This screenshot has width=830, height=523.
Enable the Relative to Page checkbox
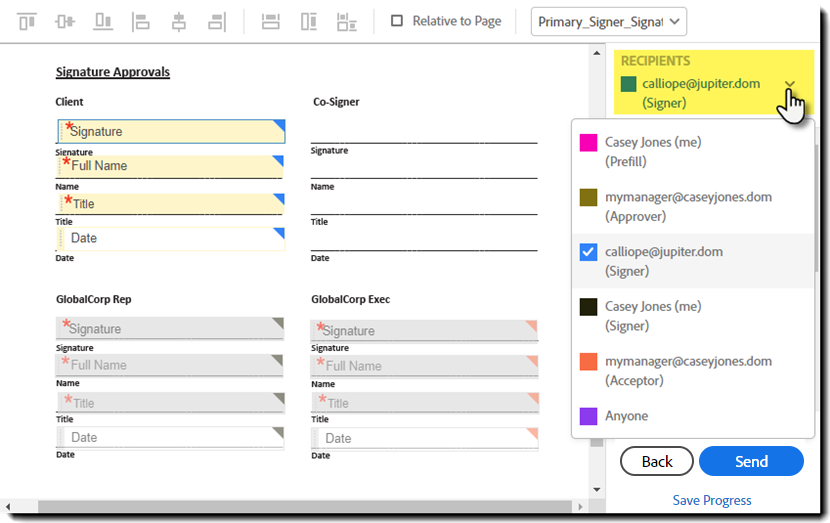click(x=397, y=21)
